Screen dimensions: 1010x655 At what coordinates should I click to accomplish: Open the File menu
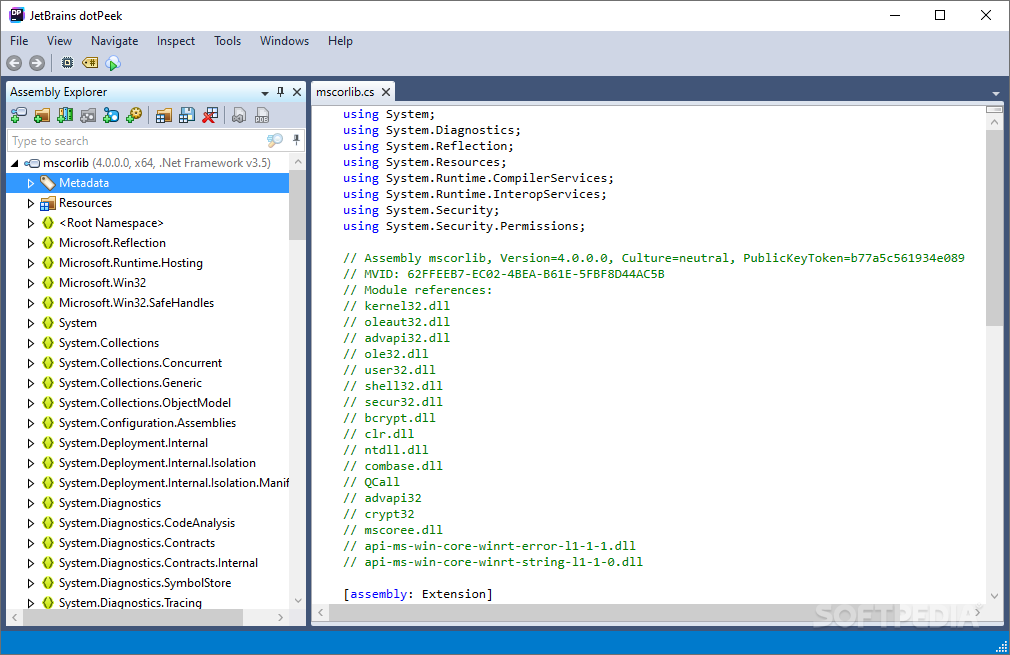(19, 41)
